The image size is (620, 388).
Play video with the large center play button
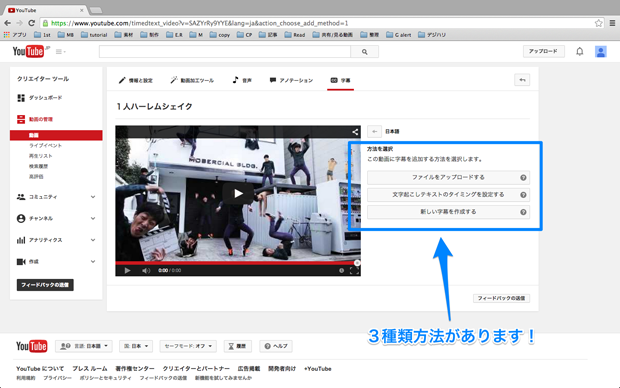pos(238,193)
